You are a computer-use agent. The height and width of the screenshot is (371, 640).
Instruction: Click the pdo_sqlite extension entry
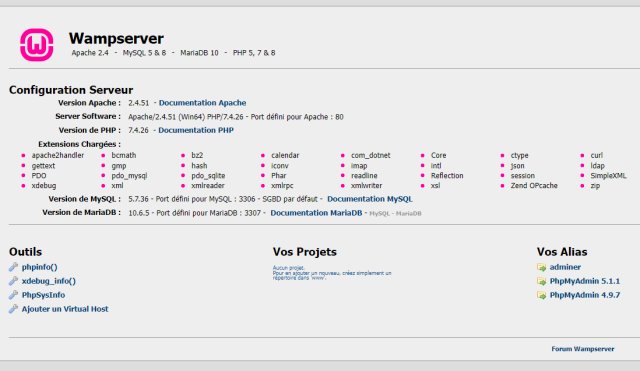(x=208, y=176)
